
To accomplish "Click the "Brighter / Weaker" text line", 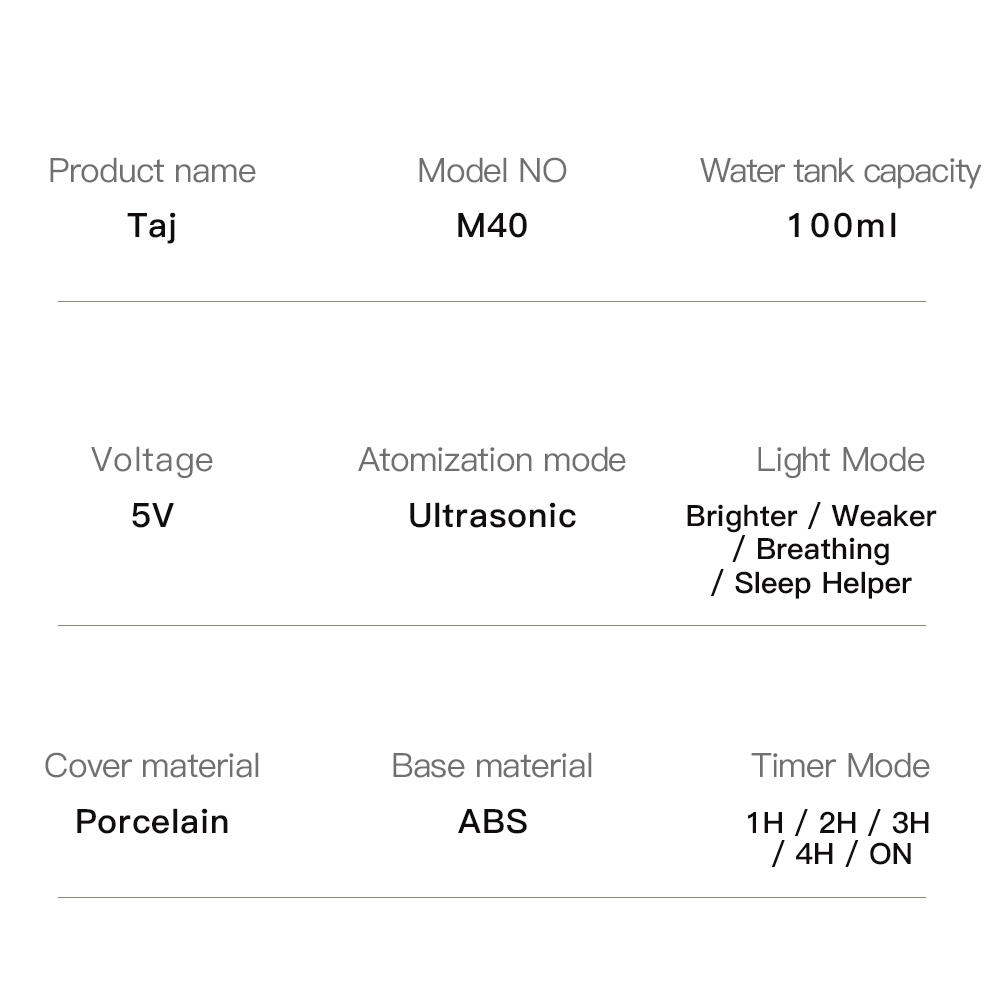I will click(x=811, y=516).
